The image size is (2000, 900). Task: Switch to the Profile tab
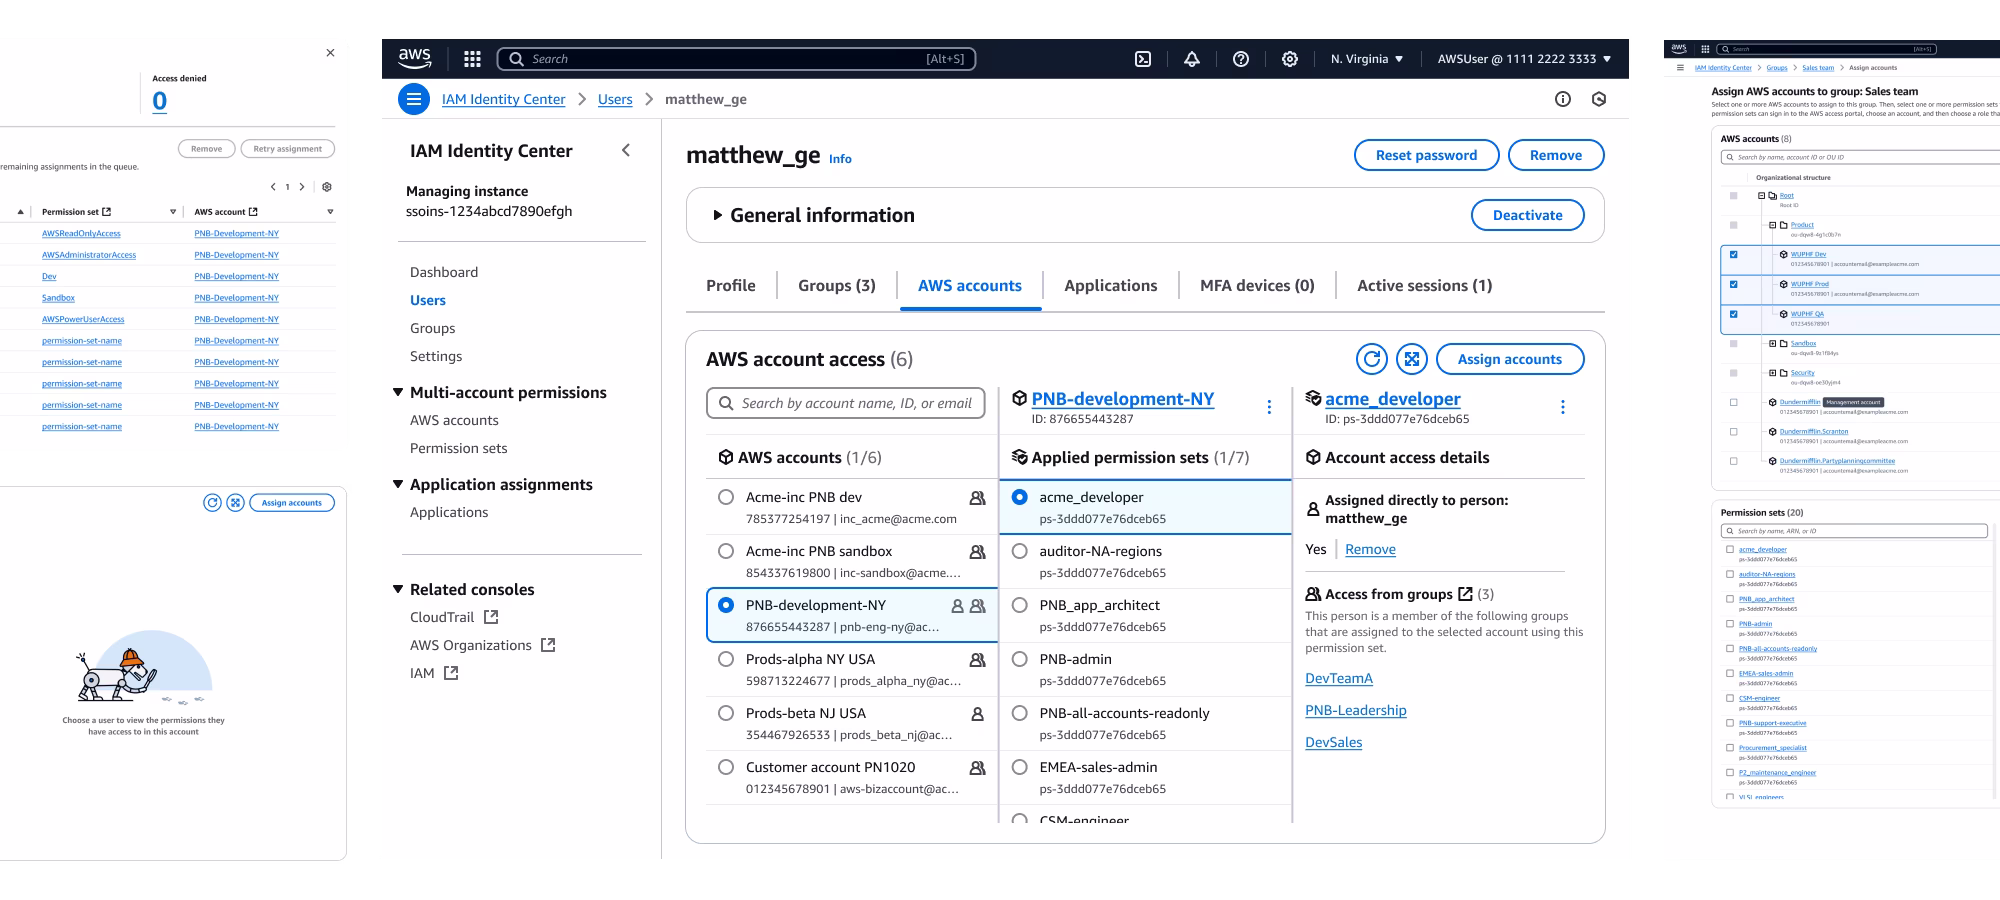(731, 286)
